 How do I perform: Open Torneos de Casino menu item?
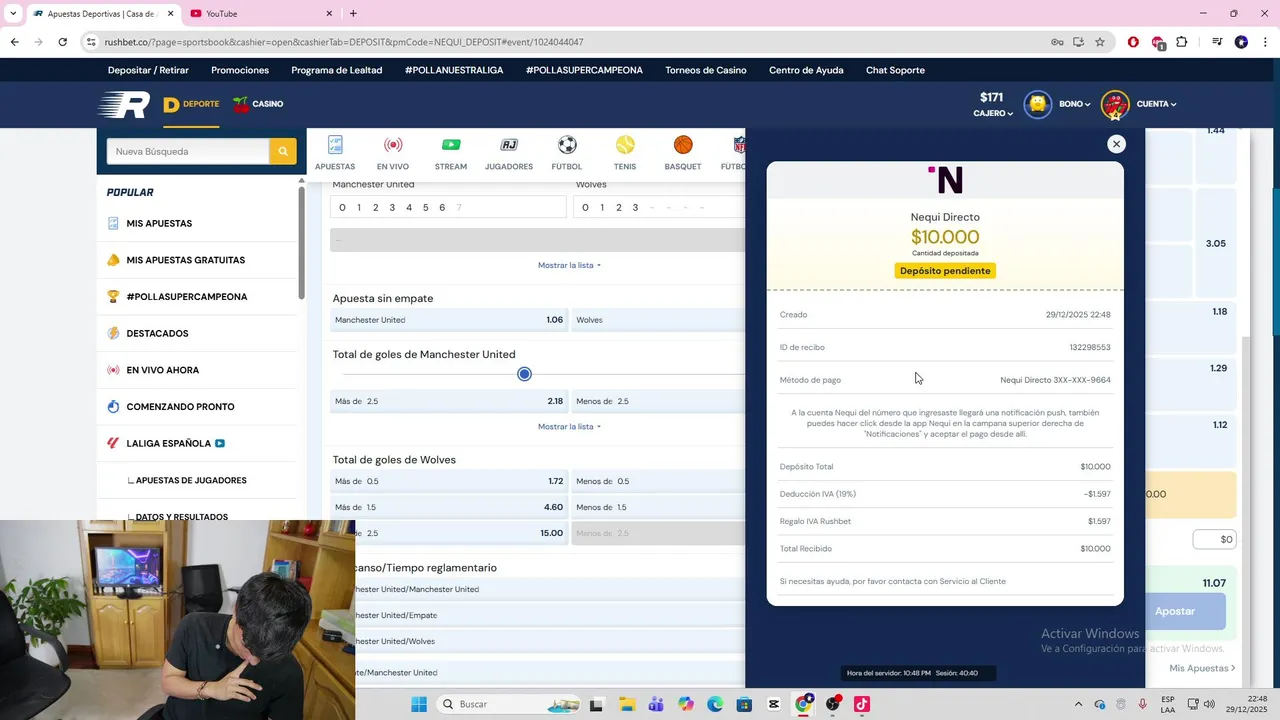click(706, 70)
